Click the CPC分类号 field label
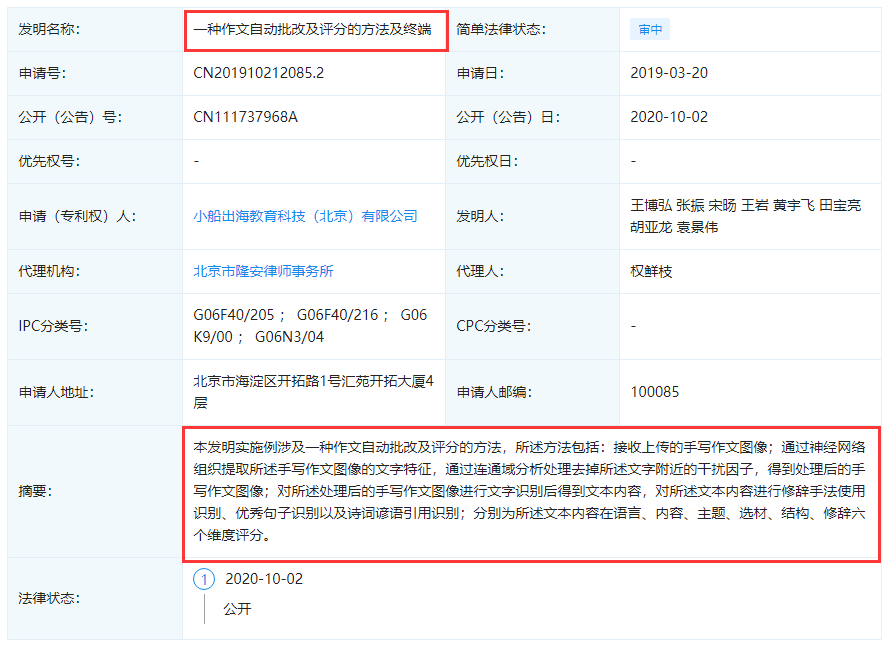 tap(493, 326)
